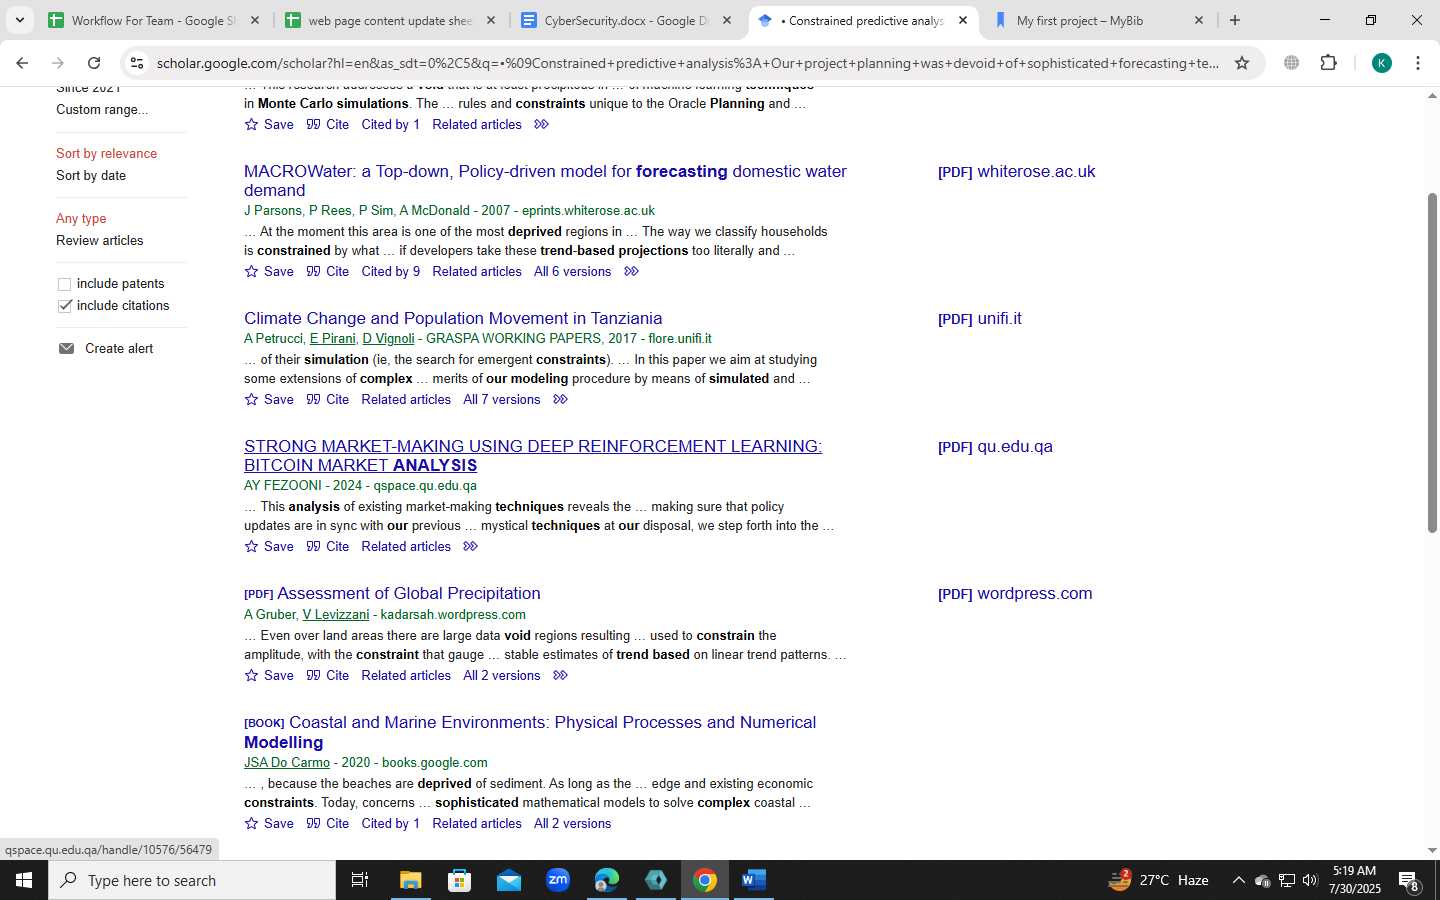
Task: Open All 7 versions for Climate Change article
Action: tap(501, 400)
